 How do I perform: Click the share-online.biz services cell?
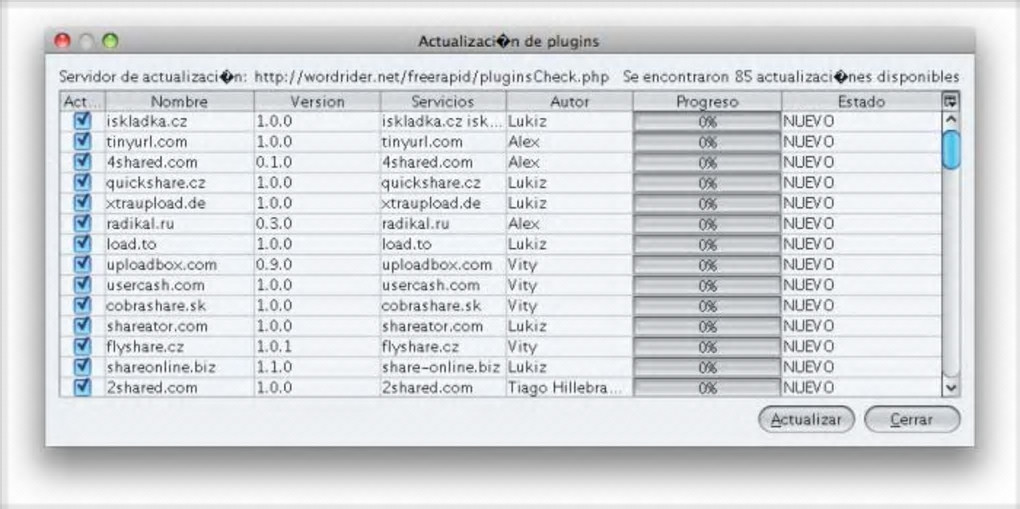443,367
